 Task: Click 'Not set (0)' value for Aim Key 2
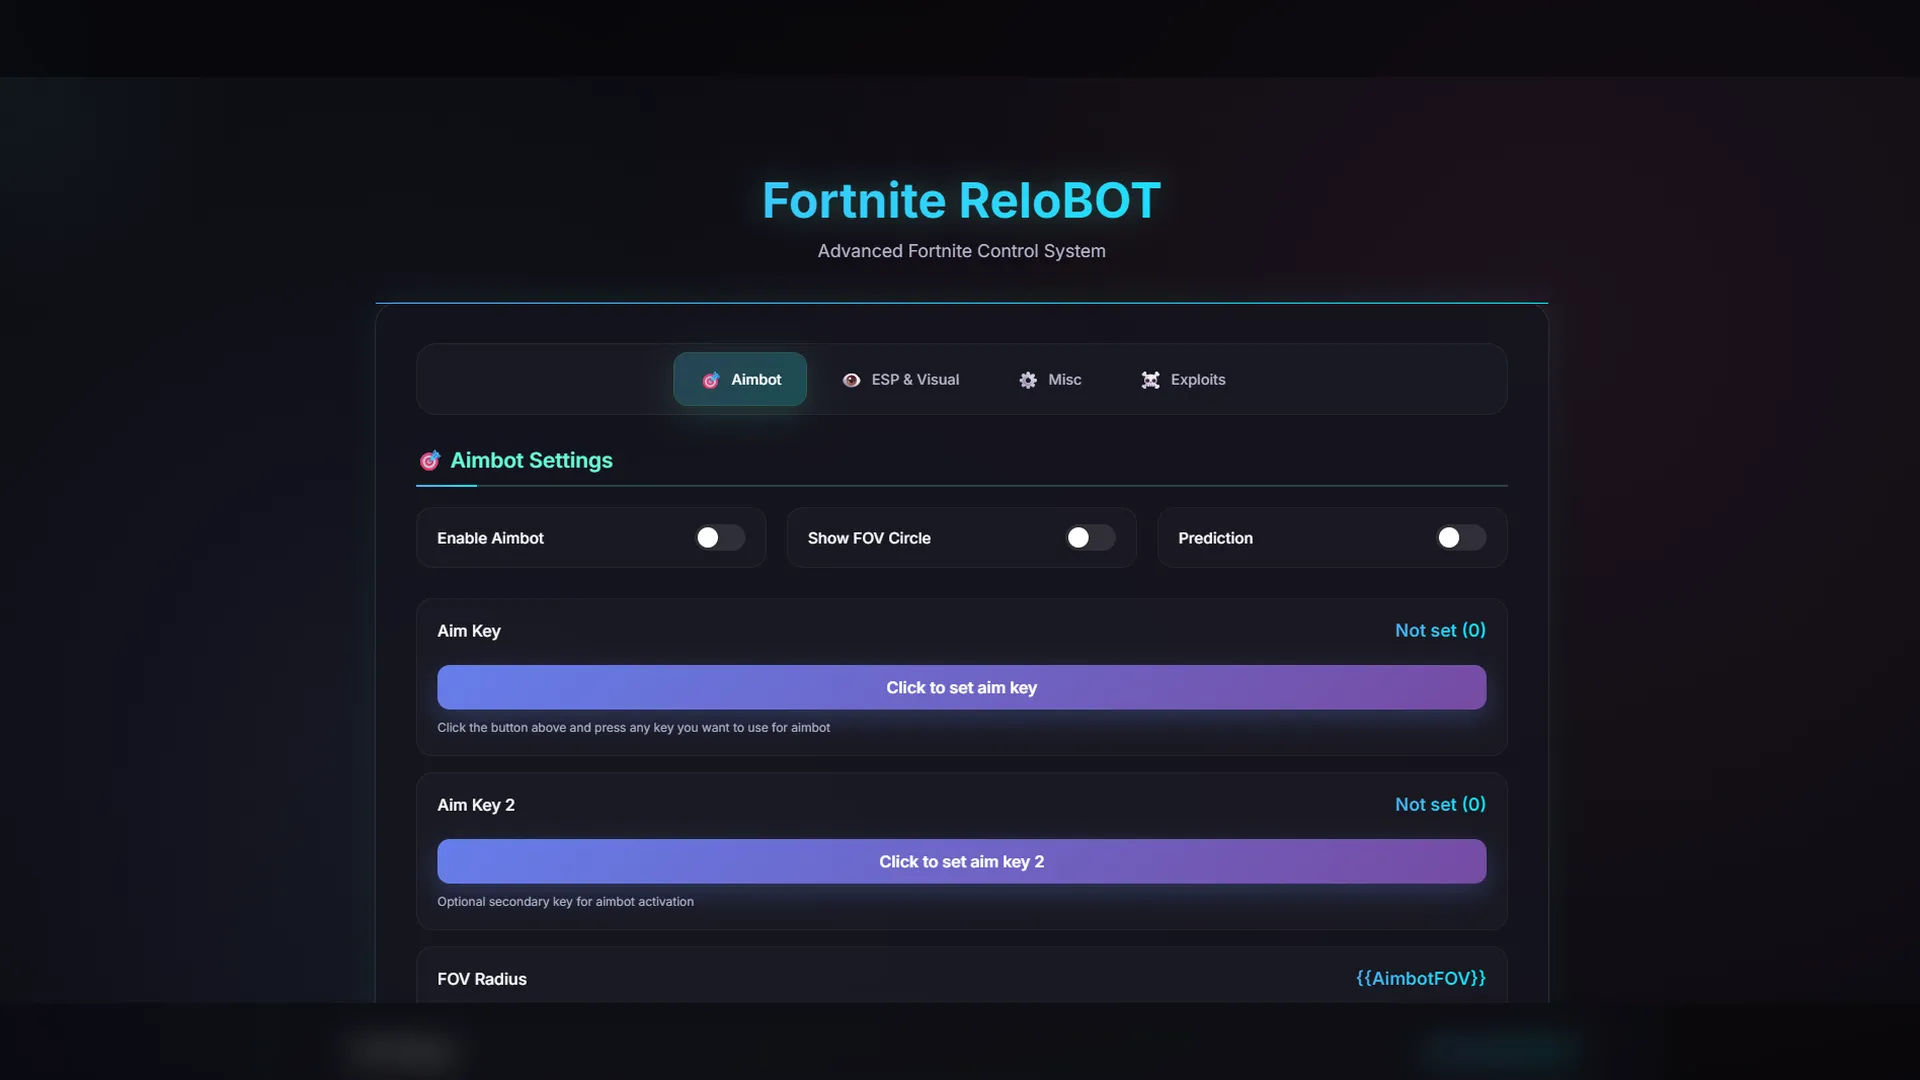[x=1439, y=805]
